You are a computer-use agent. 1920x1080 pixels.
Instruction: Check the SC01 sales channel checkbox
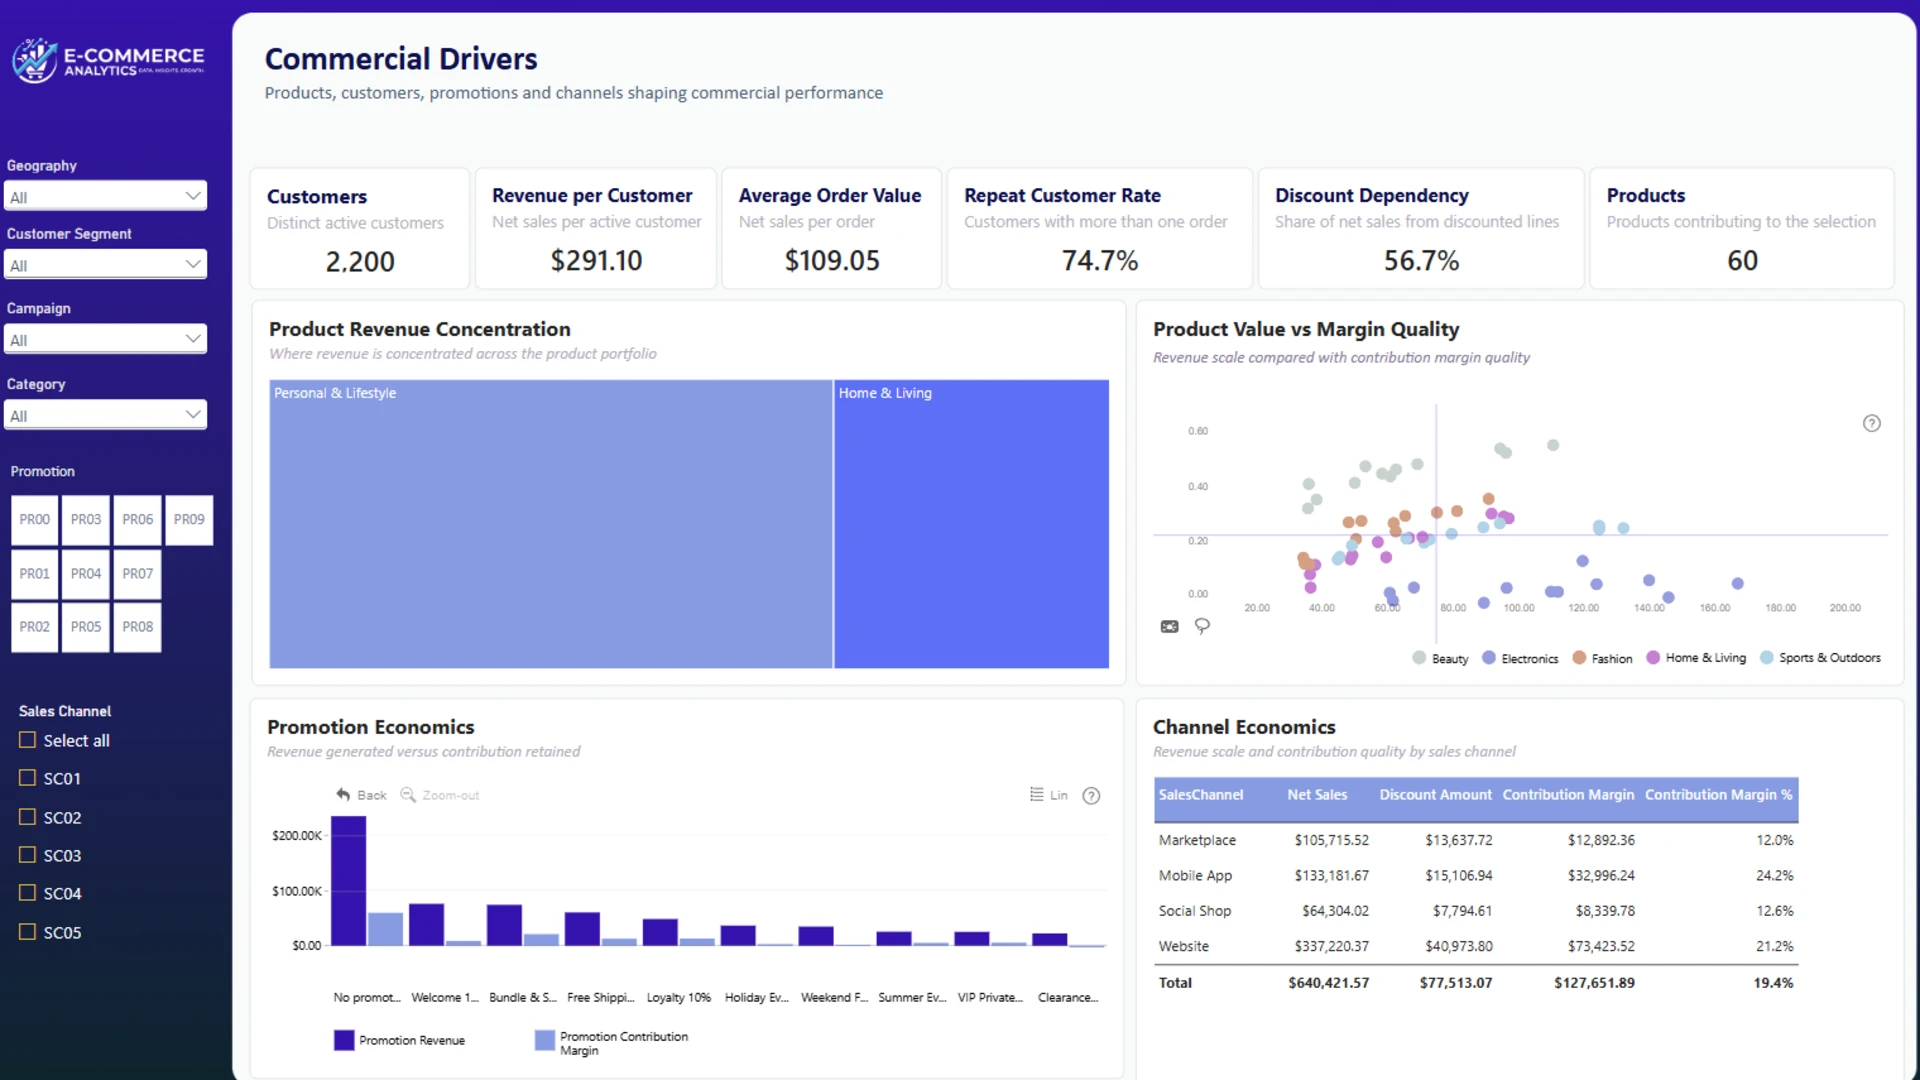28,778
